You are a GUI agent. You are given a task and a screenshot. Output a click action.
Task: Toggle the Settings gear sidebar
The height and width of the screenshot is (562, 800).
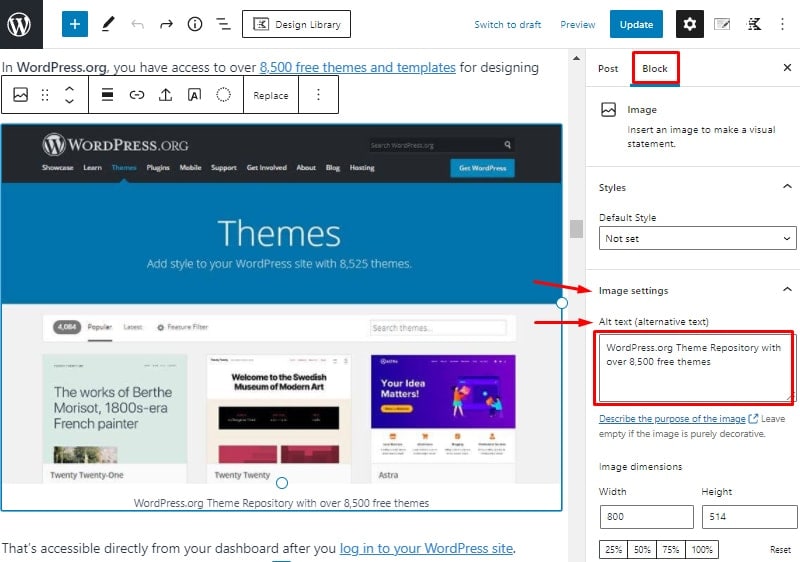click(x=690, y=24)
